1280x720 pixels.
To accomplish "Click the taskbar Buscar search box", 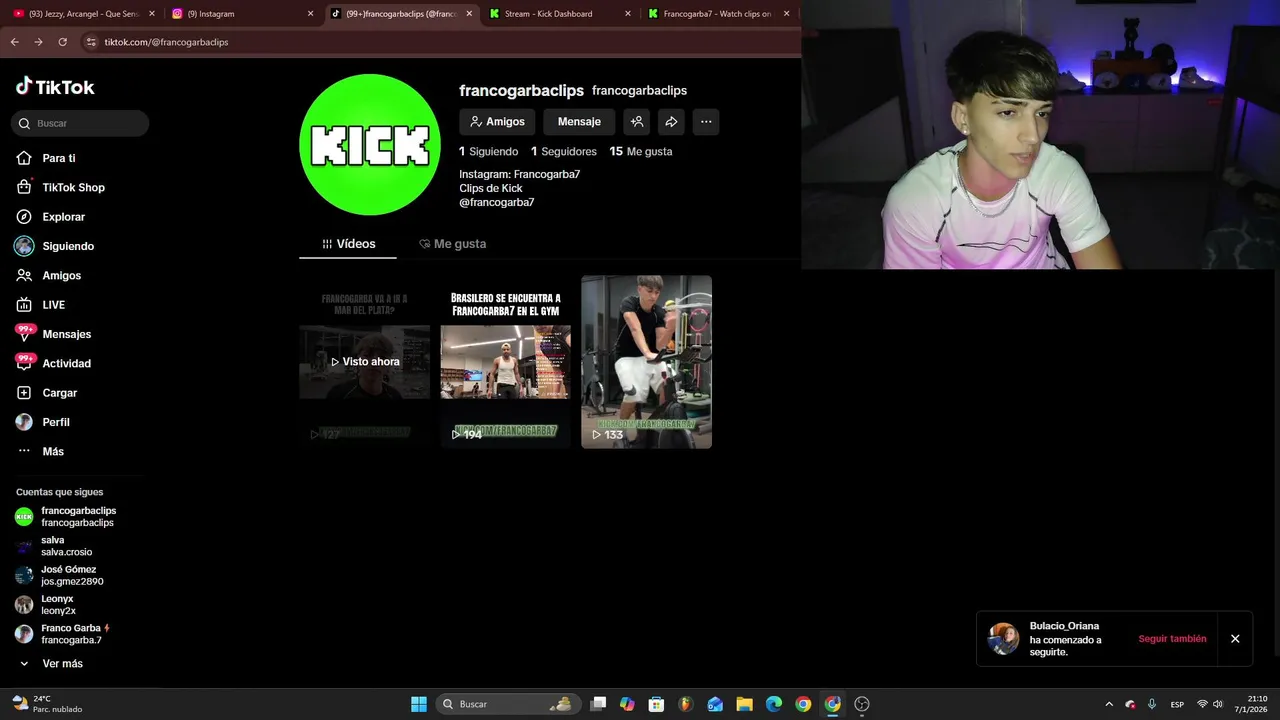I will pos(509,704).
